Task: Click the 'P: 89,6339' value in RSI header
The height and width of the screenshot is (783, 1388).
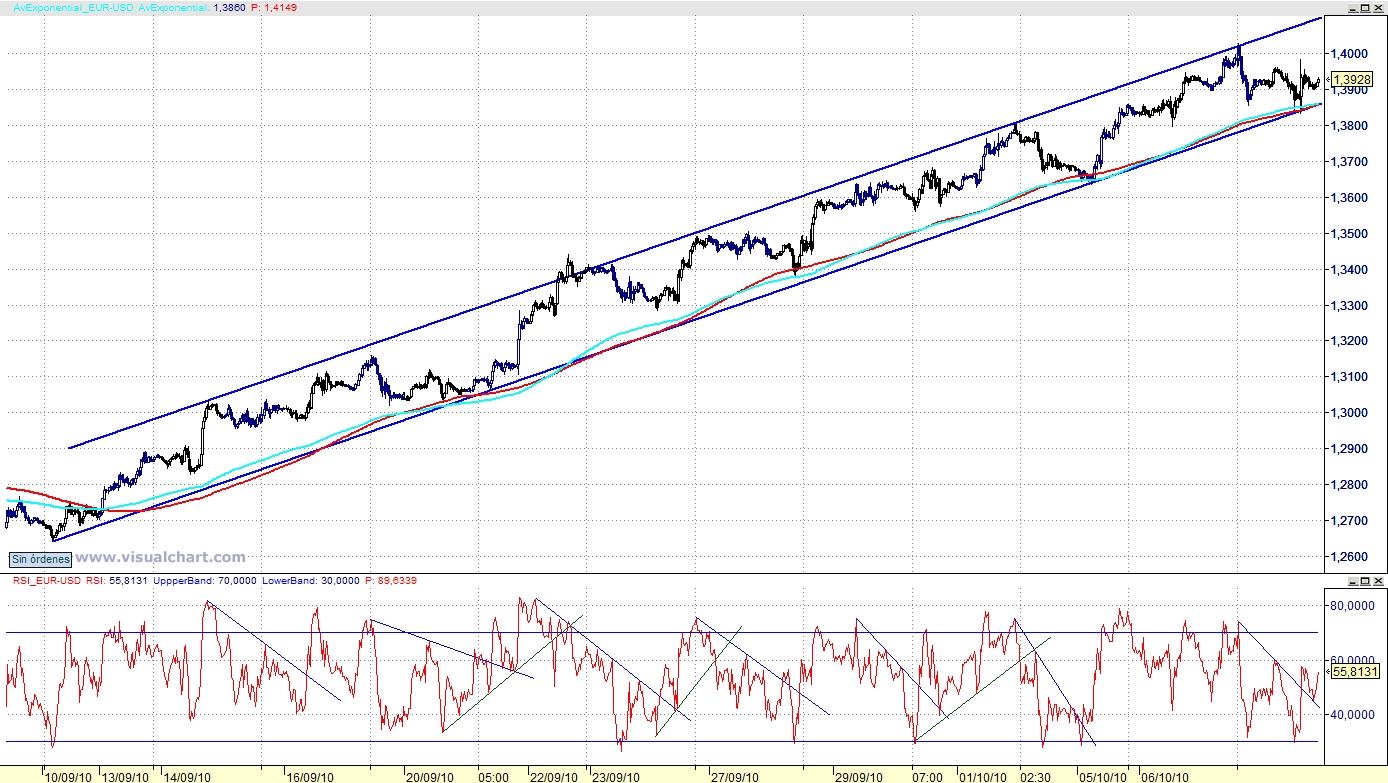Action: (392, 580)
